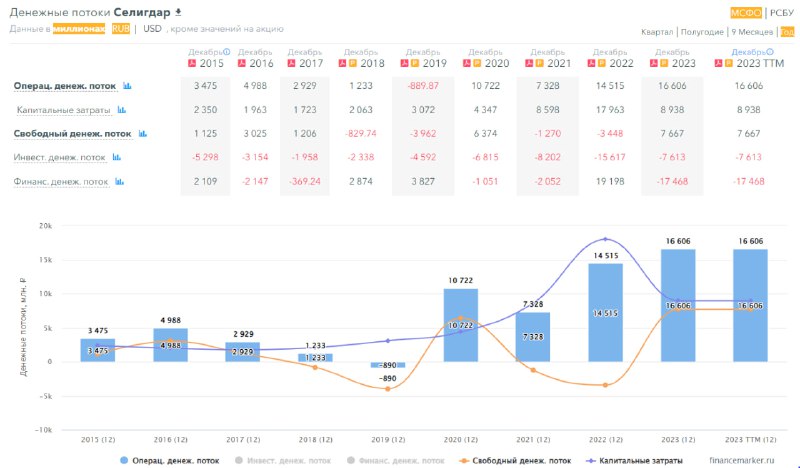800x468 pixels.
Task: Click 2022 peak point of Капитальные затраты line
Action: 606,239
